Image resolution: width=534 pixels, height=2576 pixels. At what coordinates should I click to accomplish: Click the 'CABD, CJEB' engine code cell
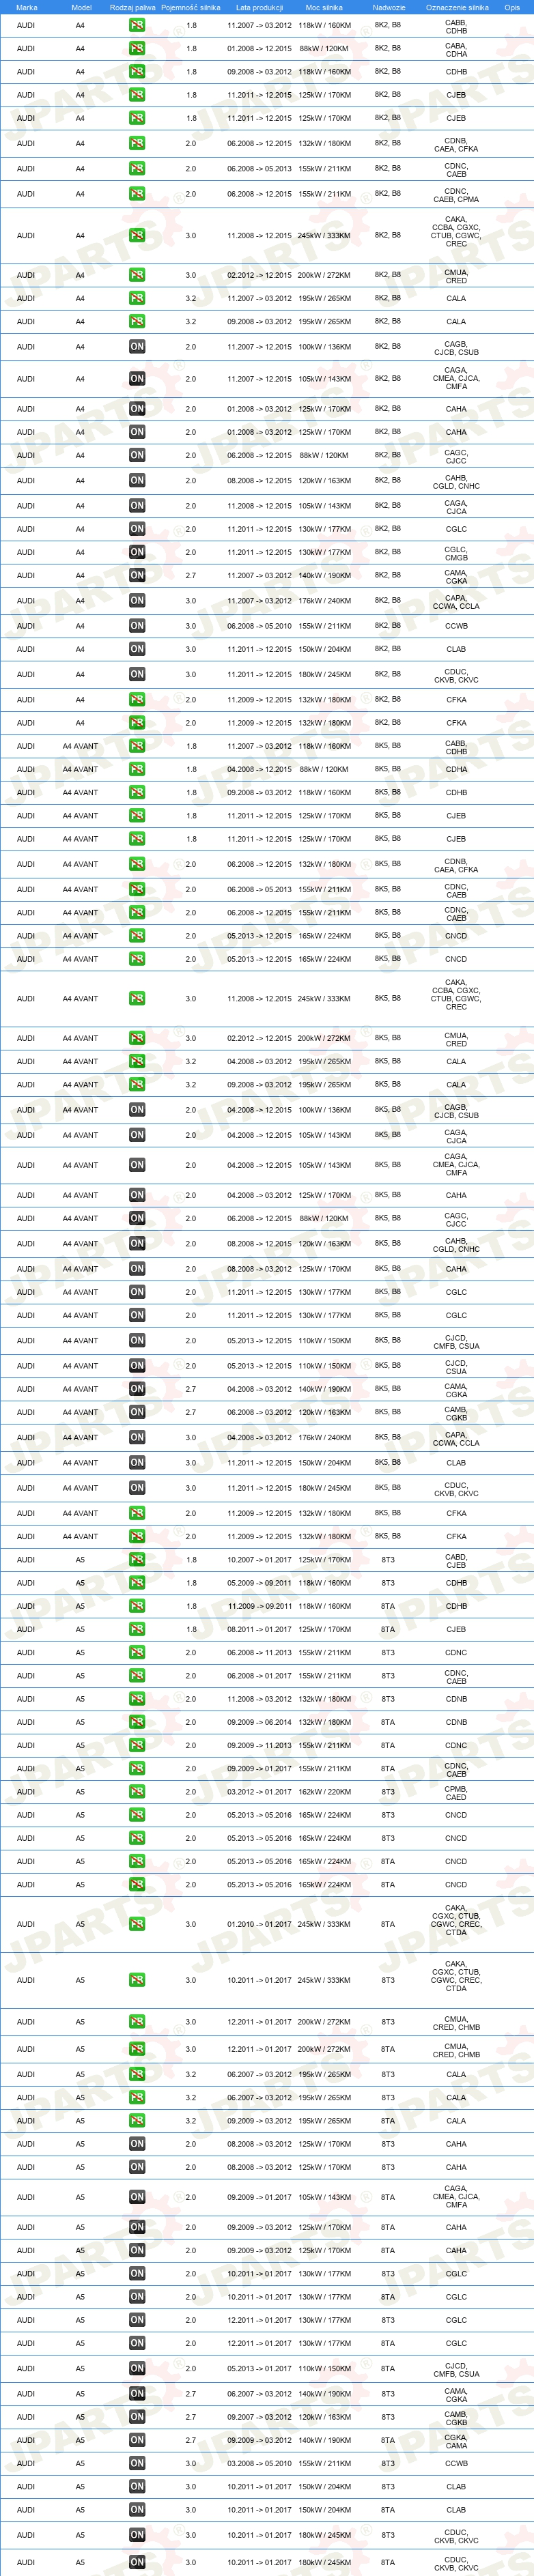click(x=456, y=1561)
